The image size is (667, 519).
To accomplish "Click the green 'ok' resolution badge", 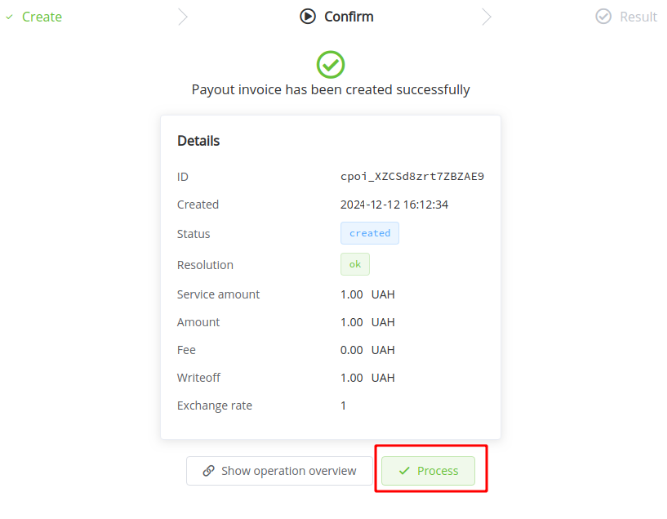I will 354,264.
